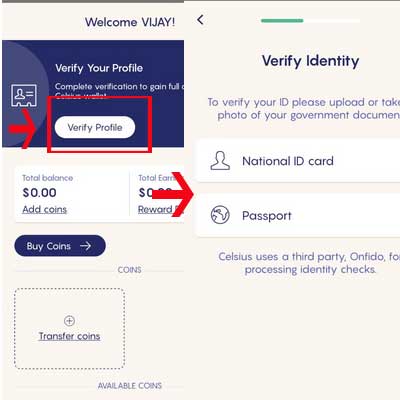Screen dimensions: 400x400
Task: Click the green verification progress bar
Action: coord(282,21)
